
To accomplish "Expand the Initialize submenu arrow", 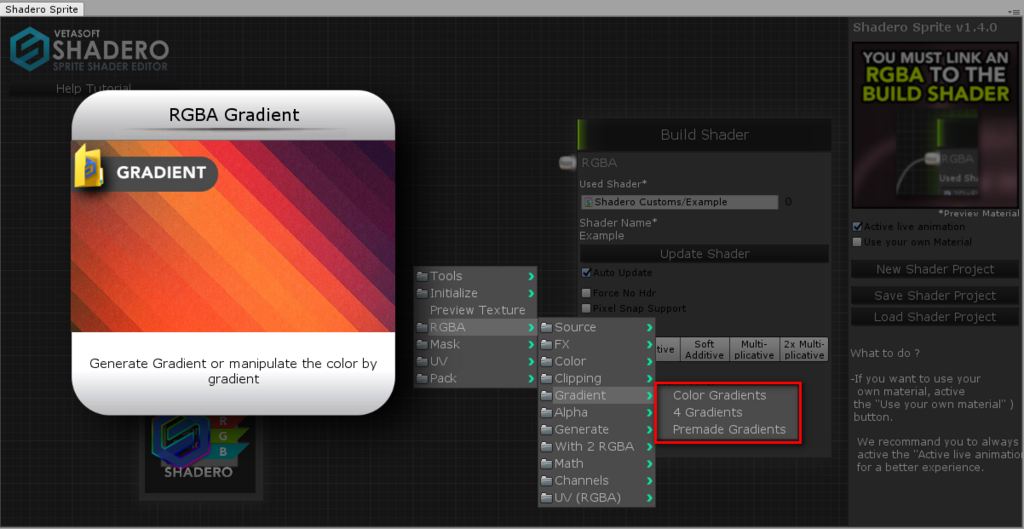I will (531, 293).
